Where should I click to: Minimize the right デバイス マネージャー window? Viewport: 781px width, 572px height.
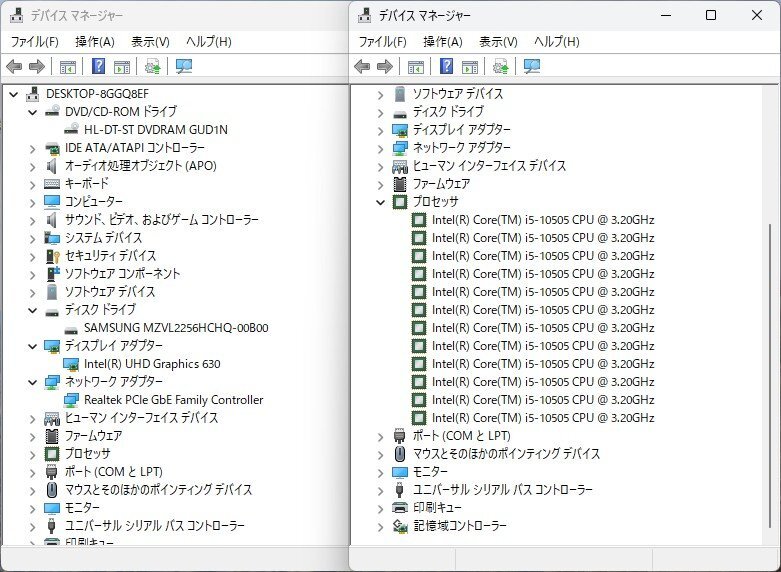[x=666, y=15]
